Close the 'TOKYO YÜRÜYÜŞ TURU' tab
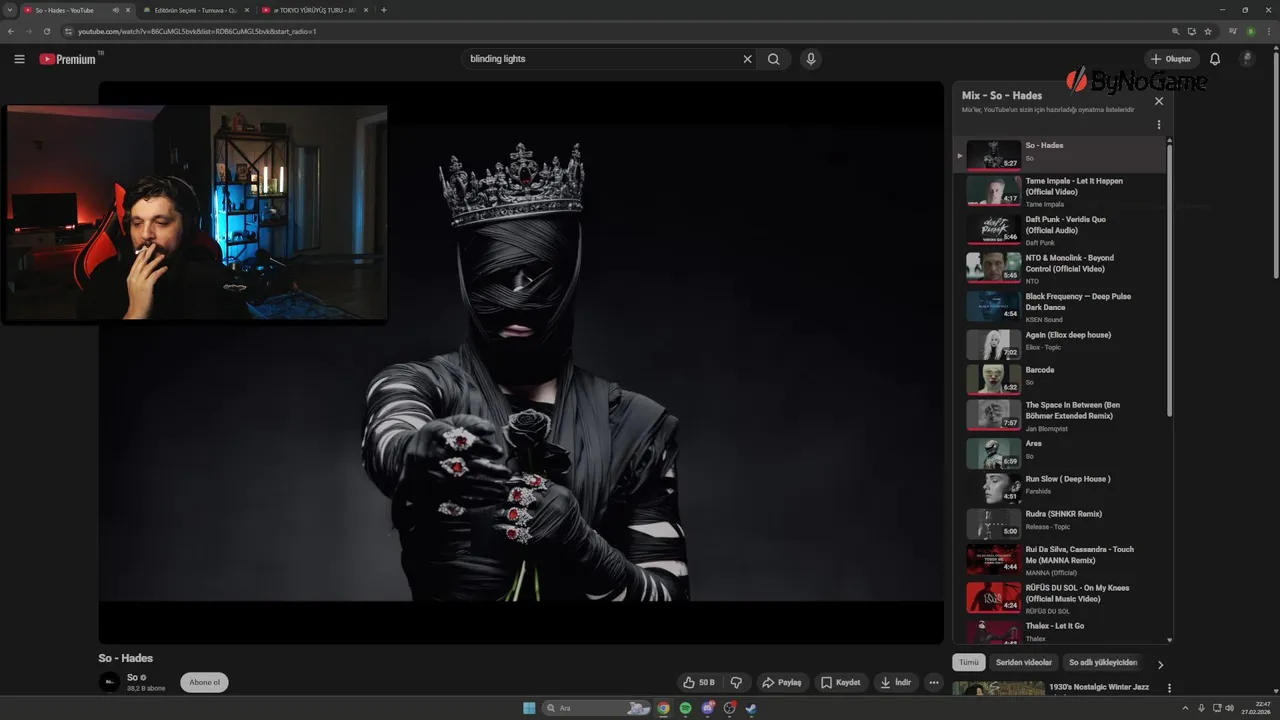 [x=365, y=10]
